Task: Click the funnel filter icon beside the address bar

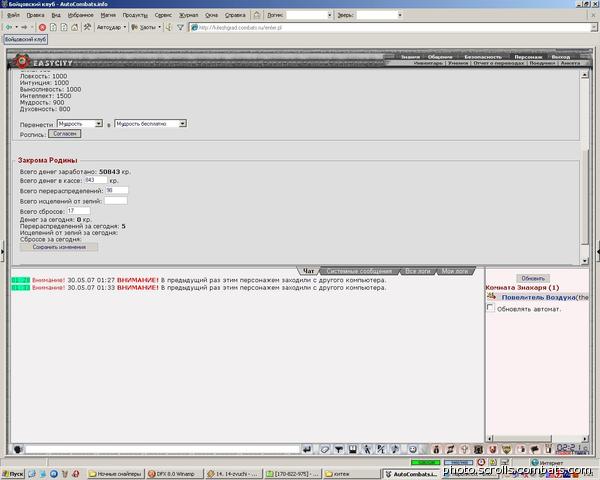Action: tap(180, 27)
